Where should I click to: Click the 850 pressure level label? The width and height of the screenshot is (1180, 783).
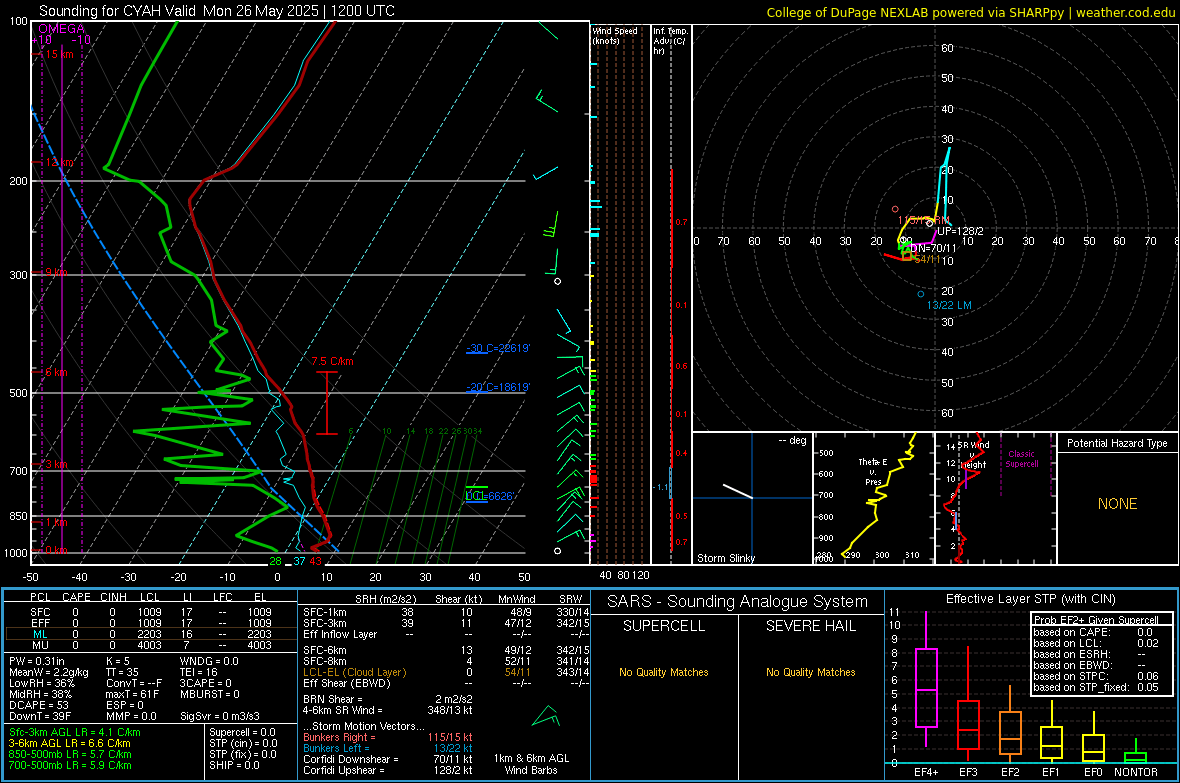(x=18, y=516)
